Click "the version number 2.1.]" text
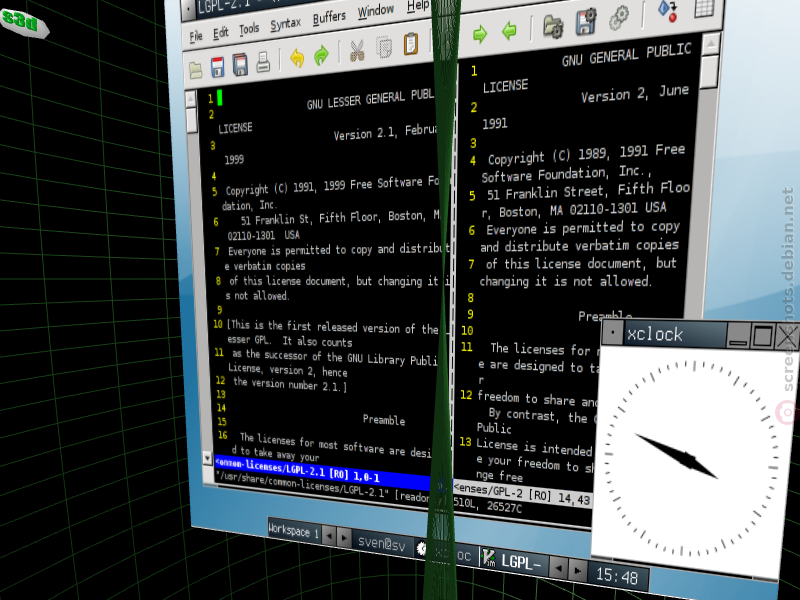Screen dimensions: 800x600 point(290,384)
